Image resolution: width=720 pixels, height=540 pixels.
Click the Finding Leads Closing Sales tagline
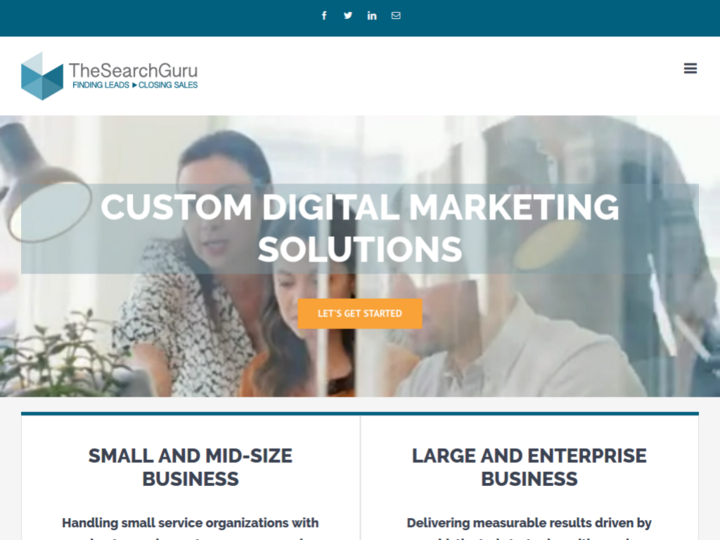135,85
